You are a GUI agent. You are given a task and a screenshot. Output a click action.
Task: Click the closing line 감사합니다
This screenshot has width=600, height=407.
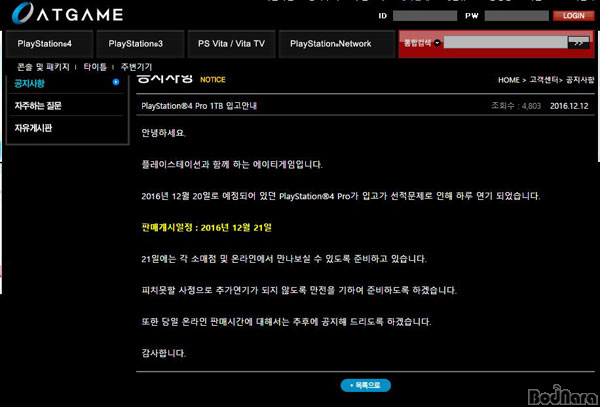[163, 353]
